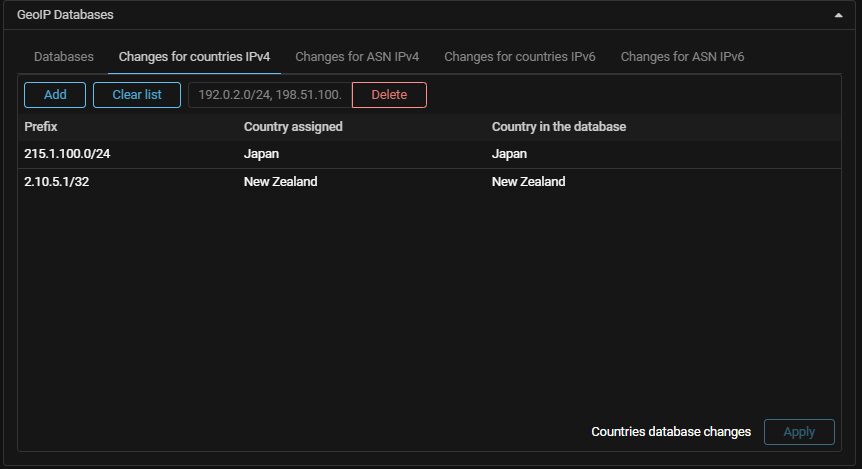Switch to the Databases tab
This screenshot has height=469, width=862.
coord(64,57)
